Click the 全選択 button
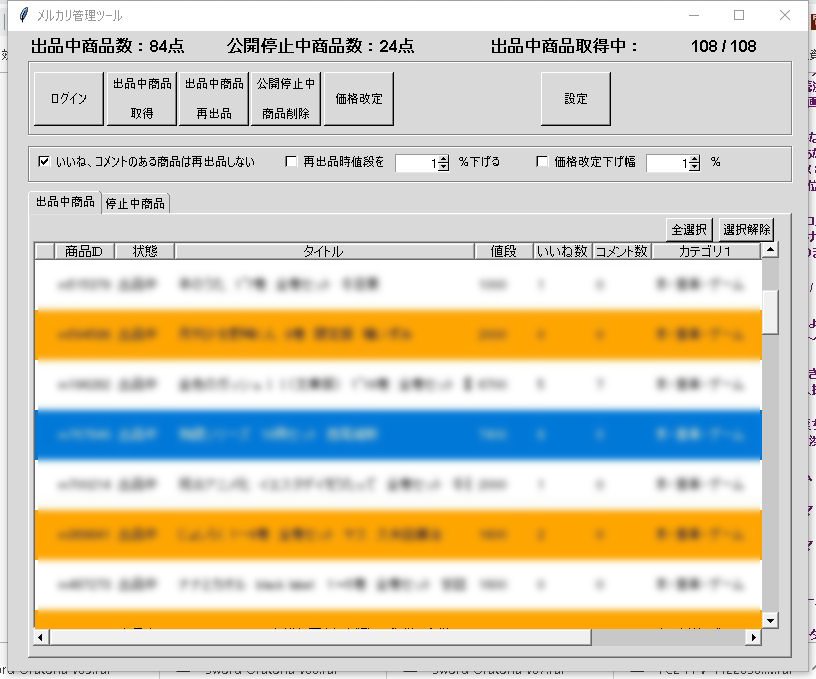816x679 pixels. [x=689, y=229]
